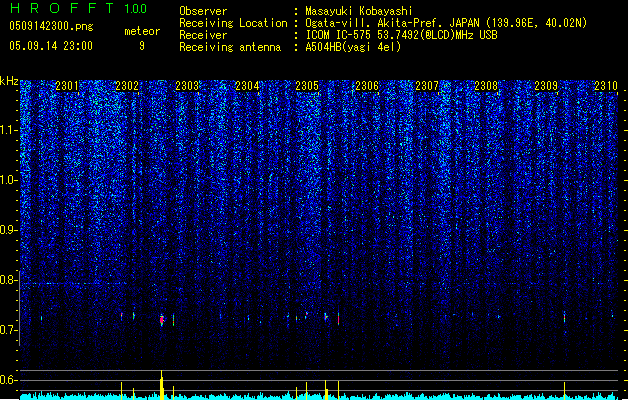Click the 2302 time marker
The height and width of the screenshot is (400, 629).
(x=127, y=86)
